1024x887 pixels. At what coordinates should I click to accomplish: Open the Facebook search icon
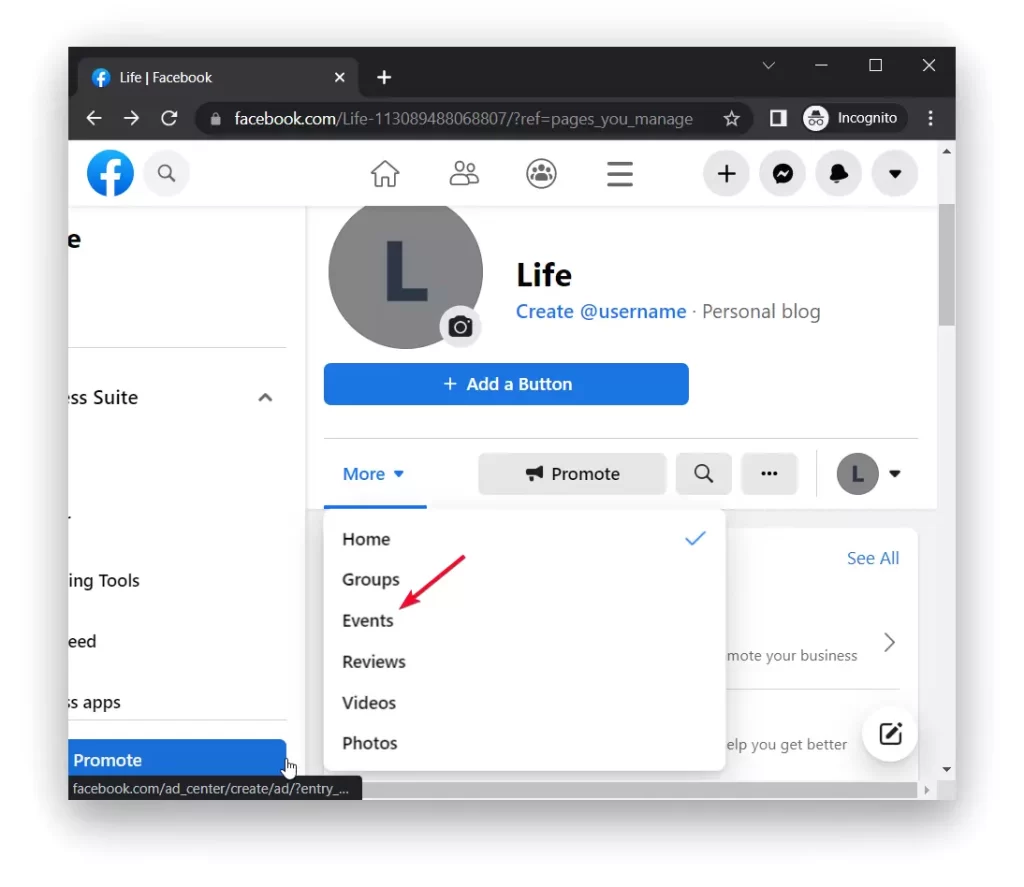(167, 173)
